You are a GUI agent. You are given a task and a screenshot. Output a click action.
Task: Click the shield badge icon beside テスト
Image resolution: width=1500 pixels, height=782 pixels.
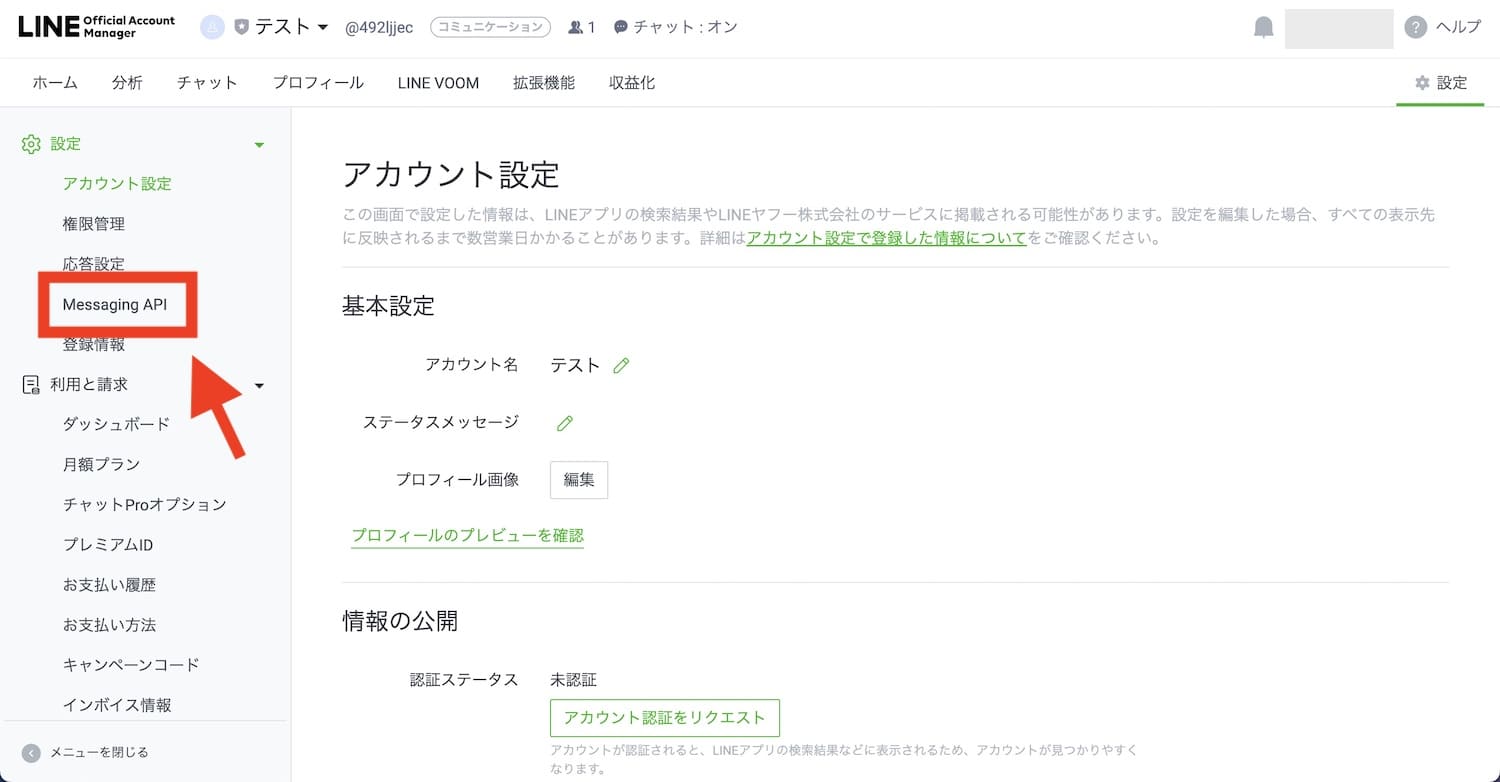coord(241,27)
